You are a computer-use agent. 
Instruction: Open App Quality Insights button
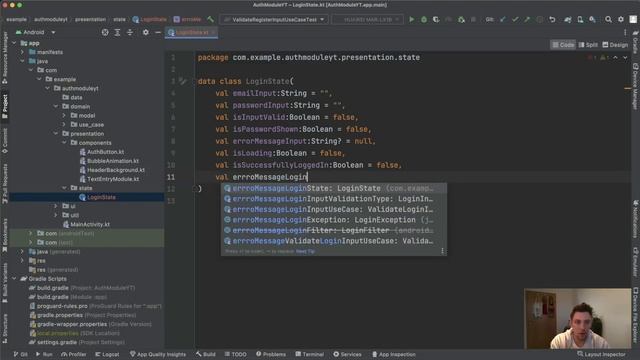tap(158, 354)
